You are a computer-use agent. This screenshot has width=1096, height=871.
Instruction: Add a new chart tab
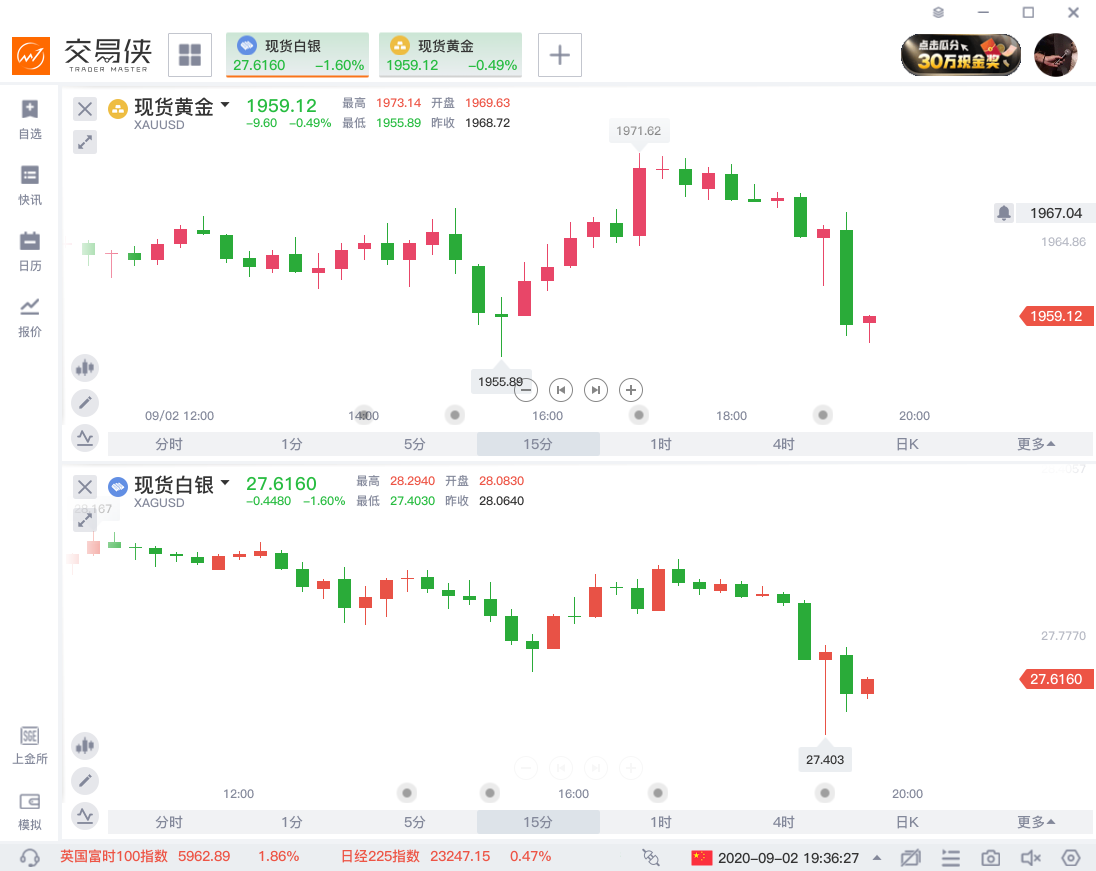point(559,55)
